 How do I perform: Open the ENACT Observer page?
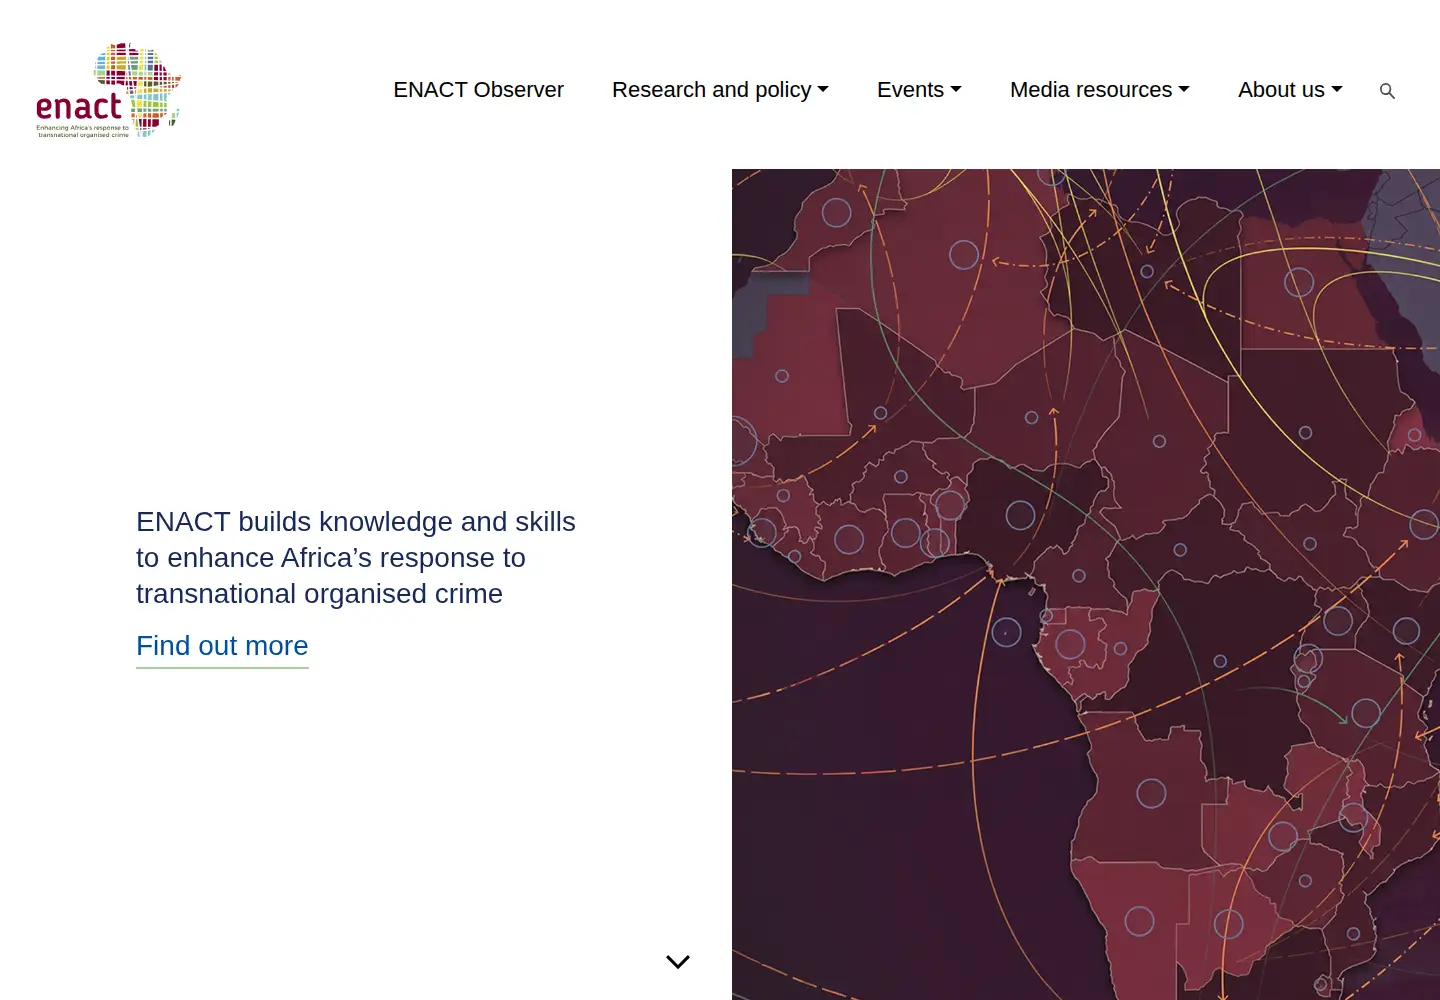478,90
